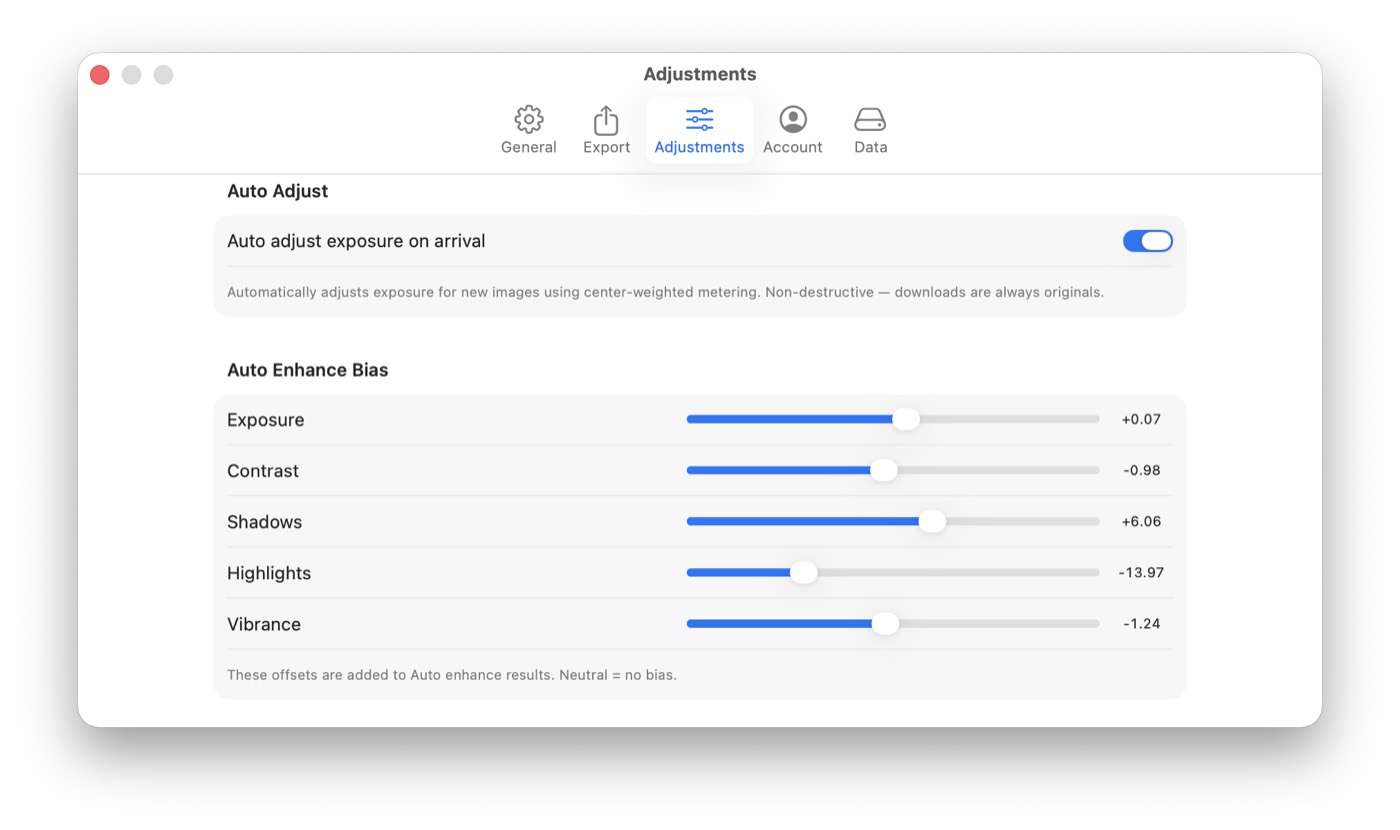Click the disabled zoom window button
Viewport: 1400px width, 830px height.
164,75
